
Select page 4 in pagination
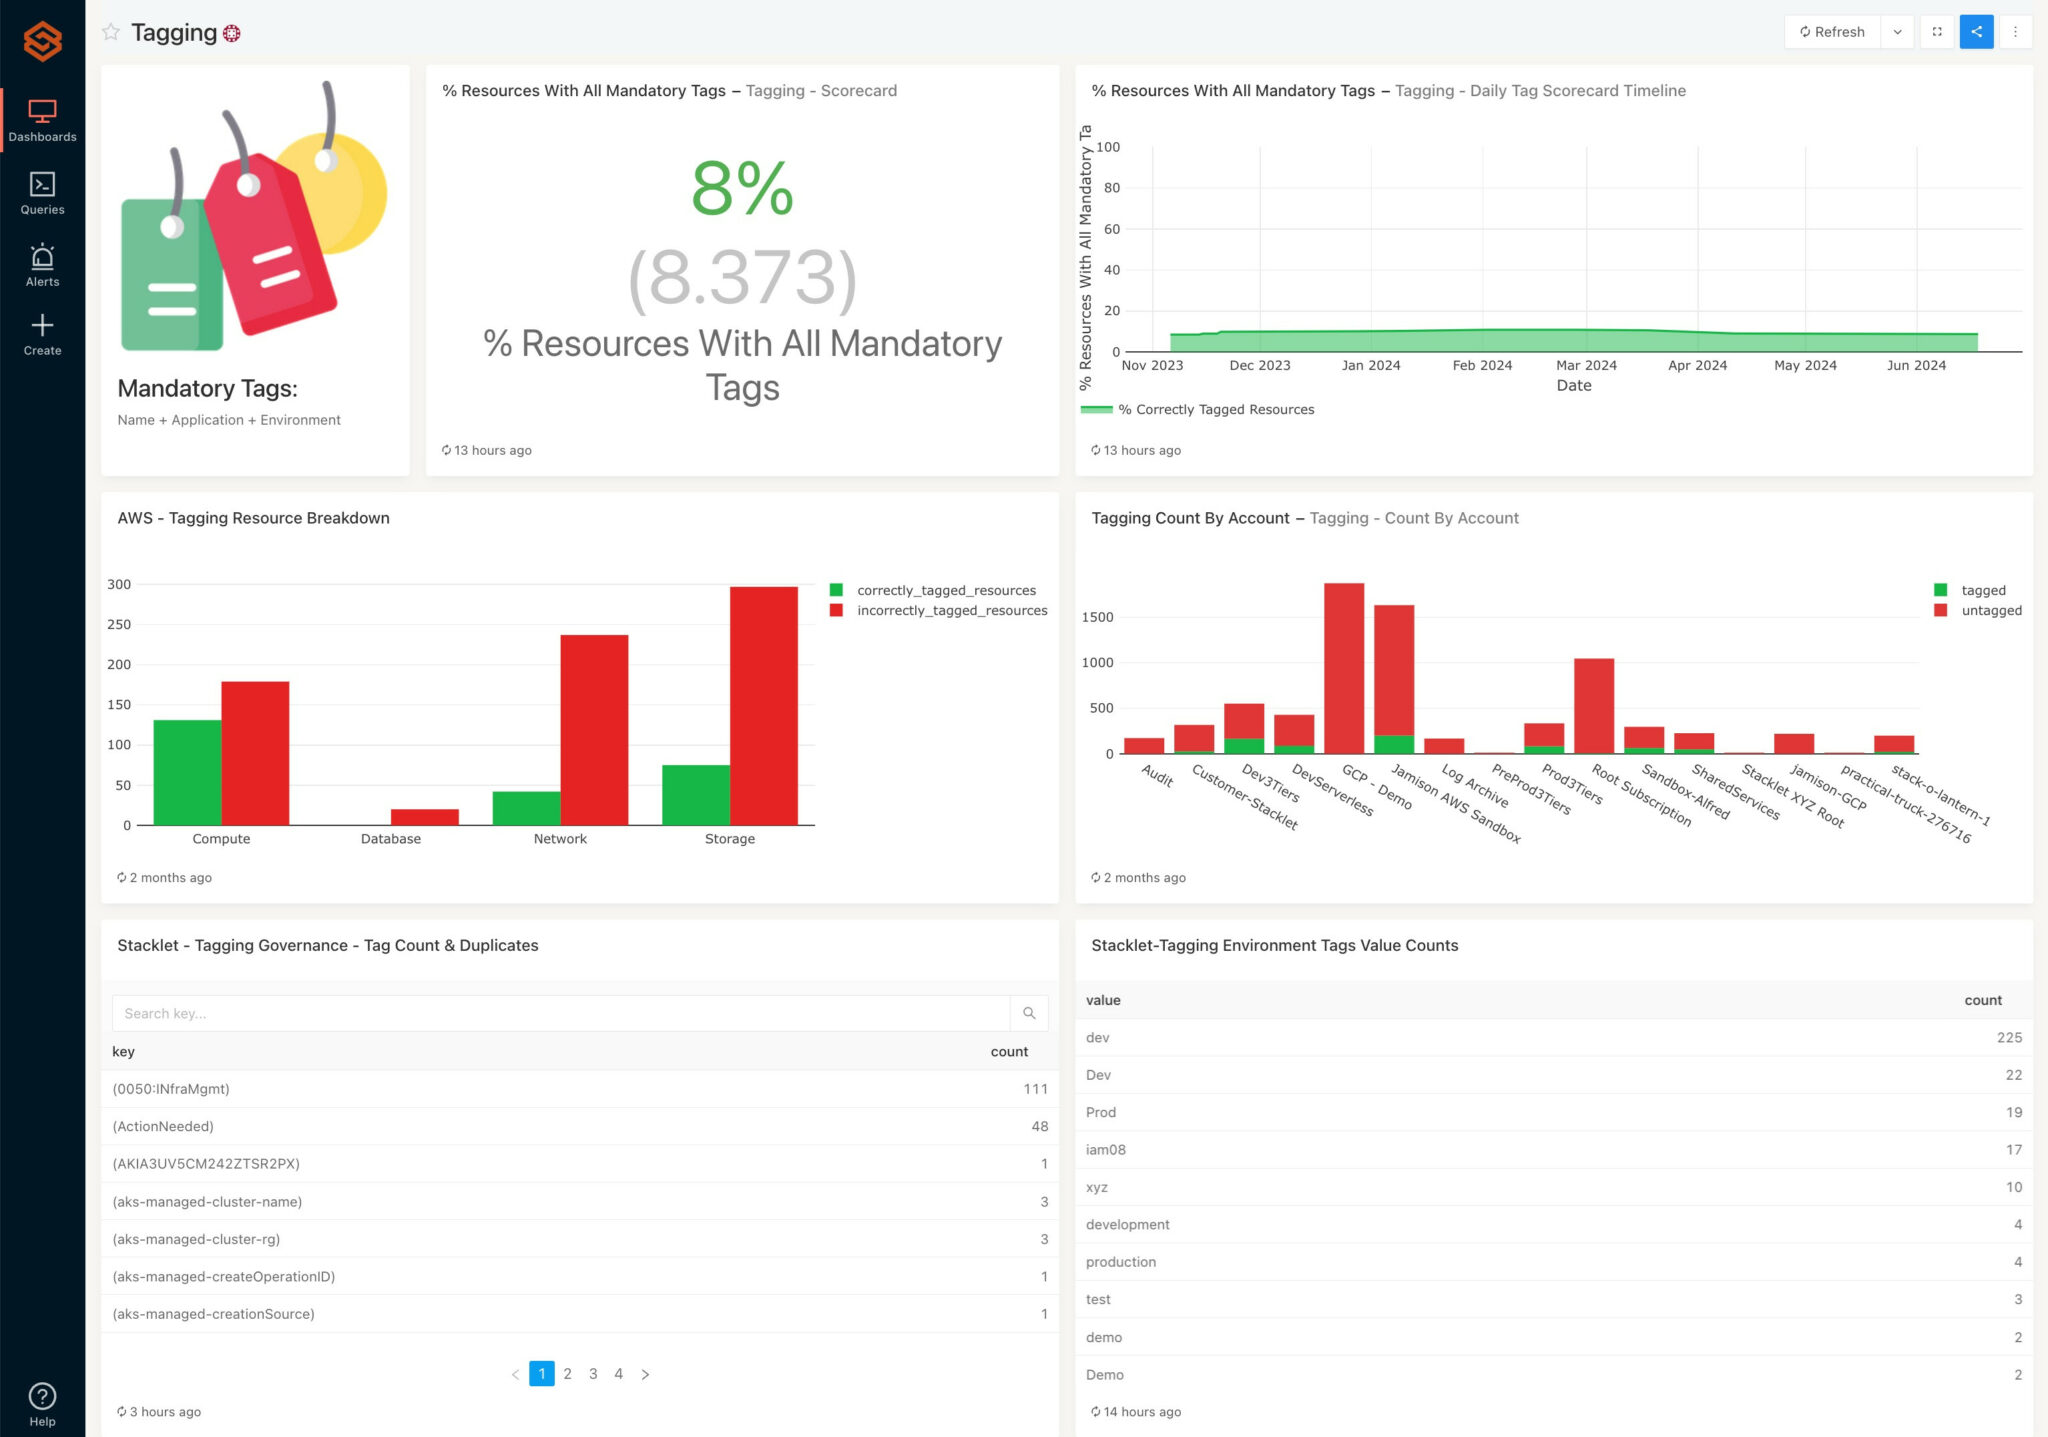click(619, 1374)
